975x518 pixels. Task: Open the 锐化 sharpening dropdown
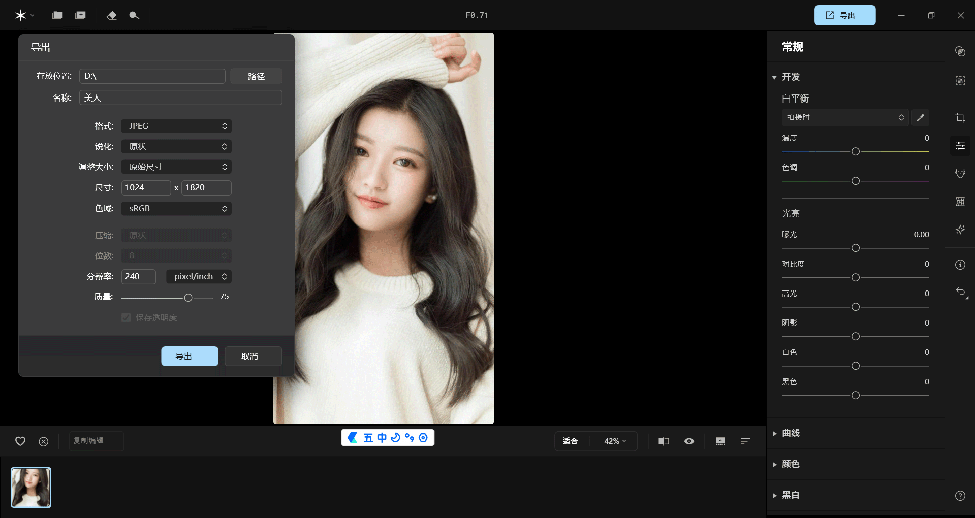[177, 146]
